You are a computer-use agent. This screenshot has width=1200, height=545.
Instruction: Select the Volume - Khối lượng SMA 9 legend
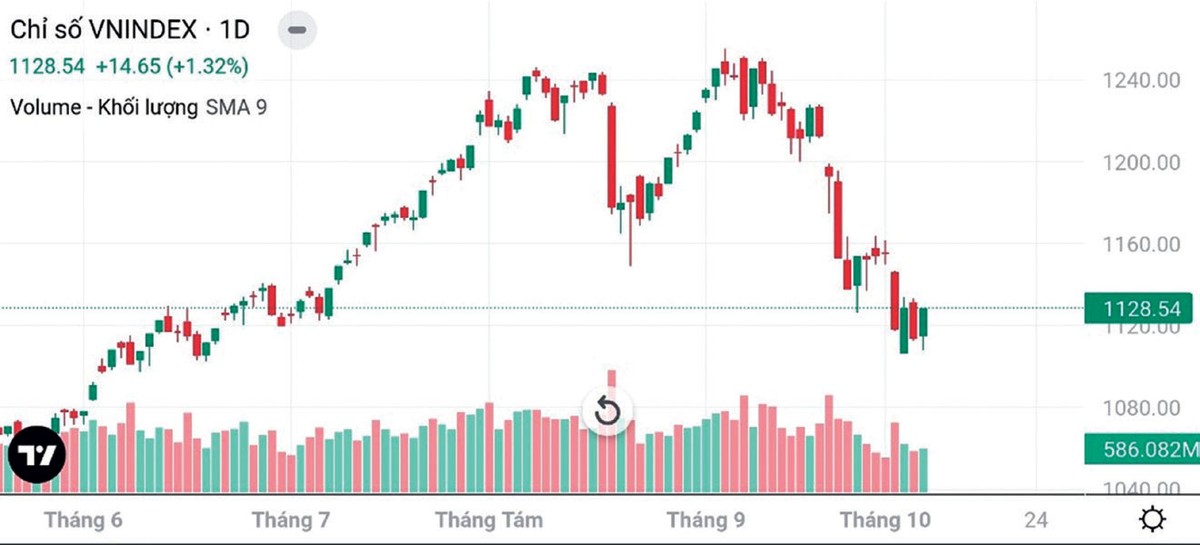[139, 107]
